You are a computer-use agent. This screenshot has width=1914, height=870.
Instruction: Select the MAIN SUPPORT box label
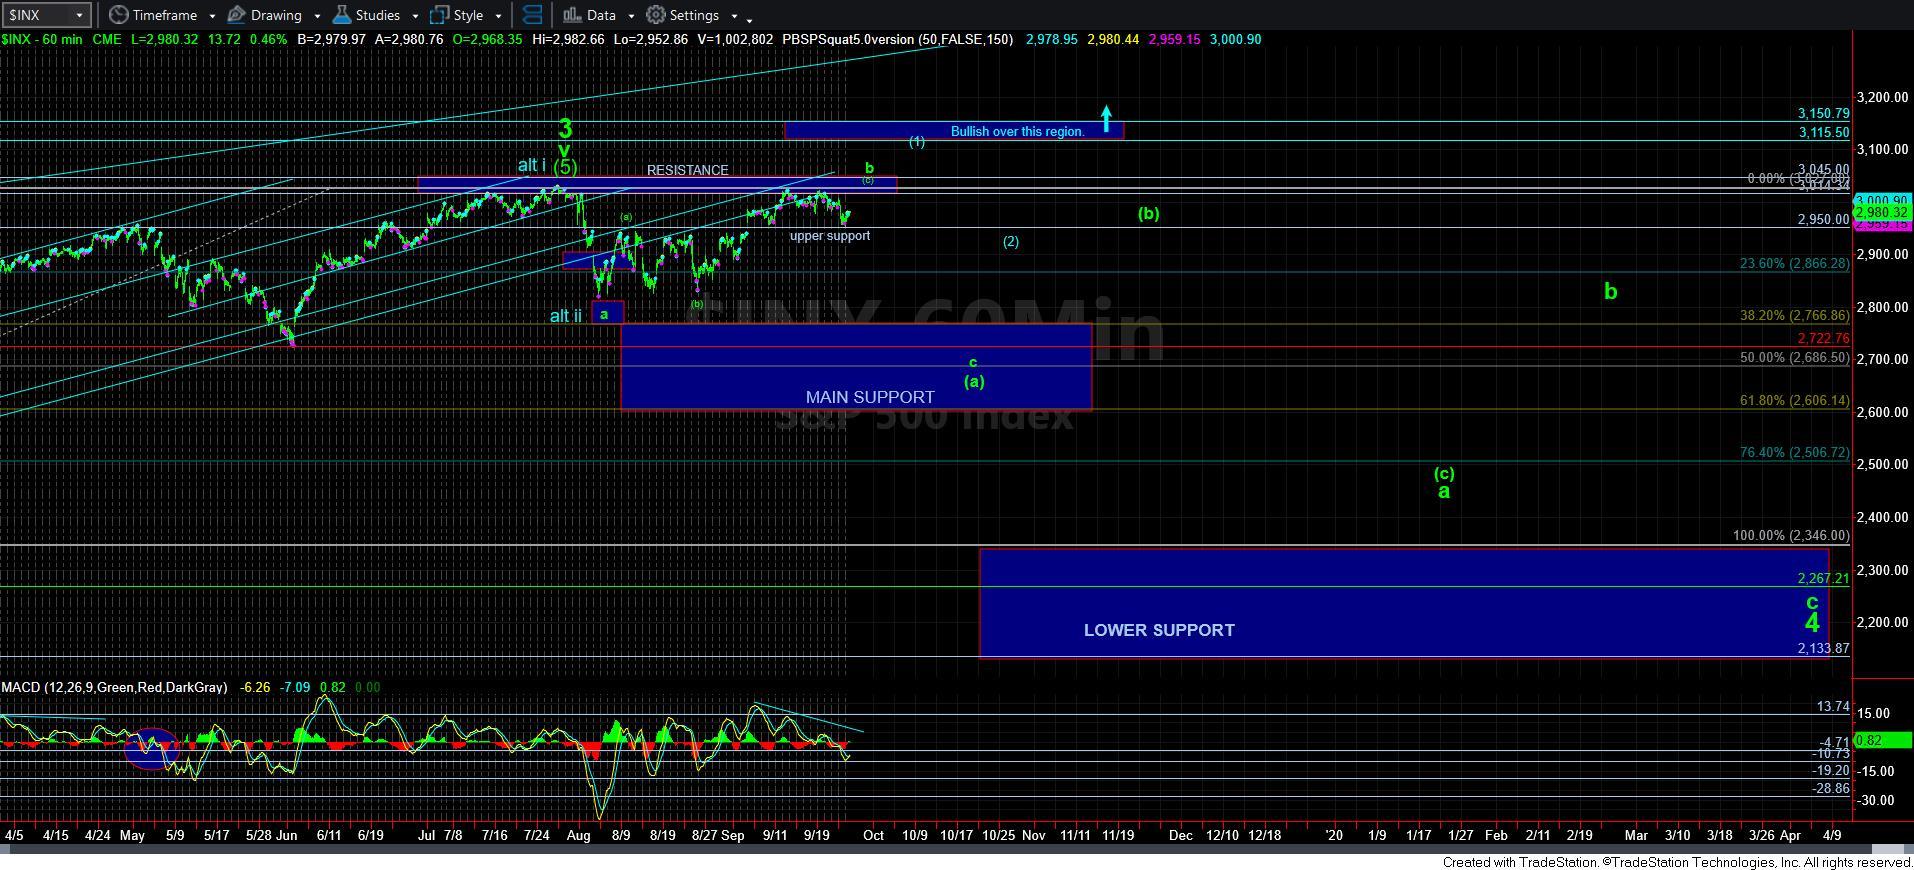tap(870, 397)
